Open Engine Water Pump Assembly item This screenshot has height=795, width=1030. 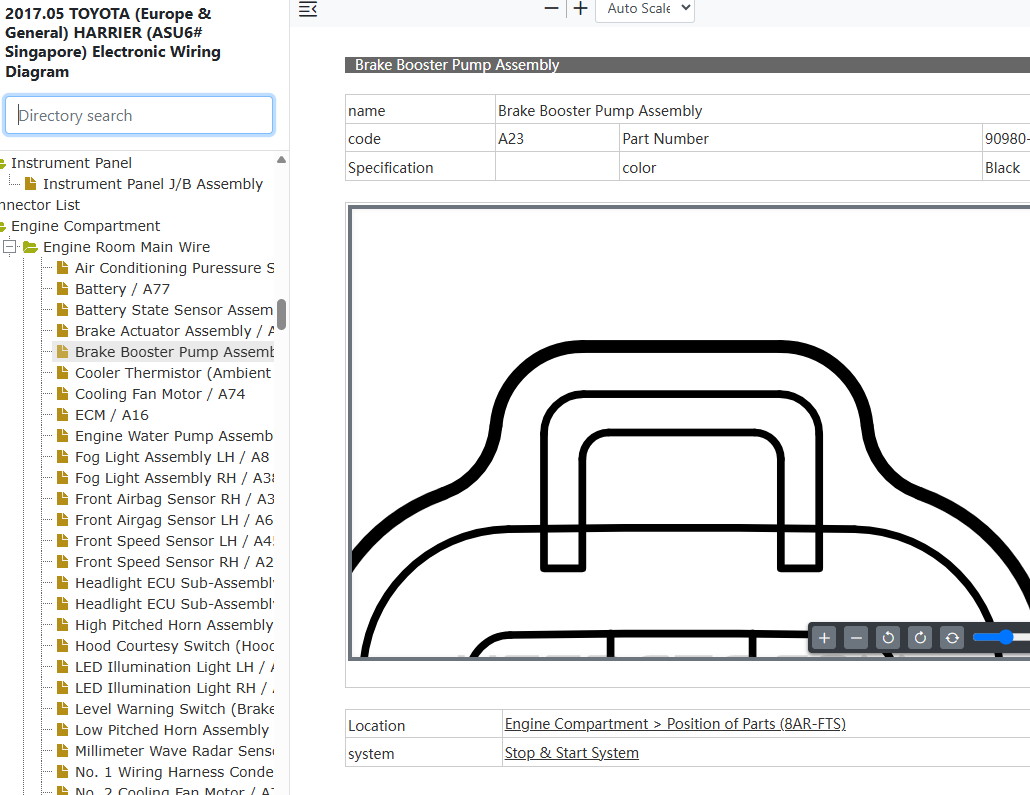pyautogui.click(x=174, y=436)
